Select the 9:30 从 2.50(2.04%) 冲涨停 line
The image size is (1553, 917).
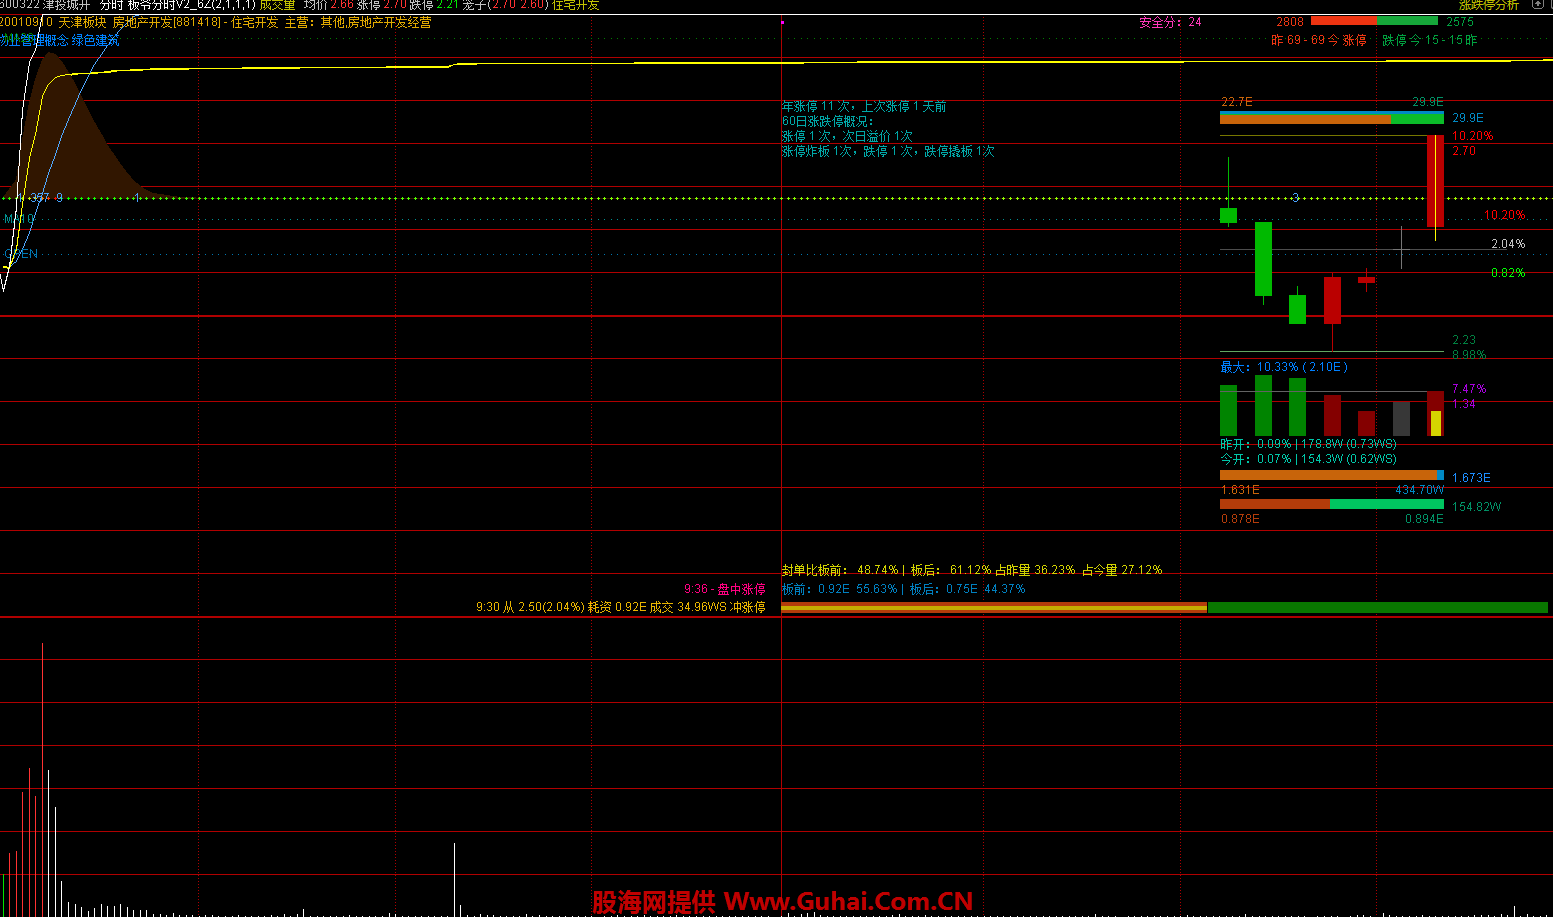621,607
